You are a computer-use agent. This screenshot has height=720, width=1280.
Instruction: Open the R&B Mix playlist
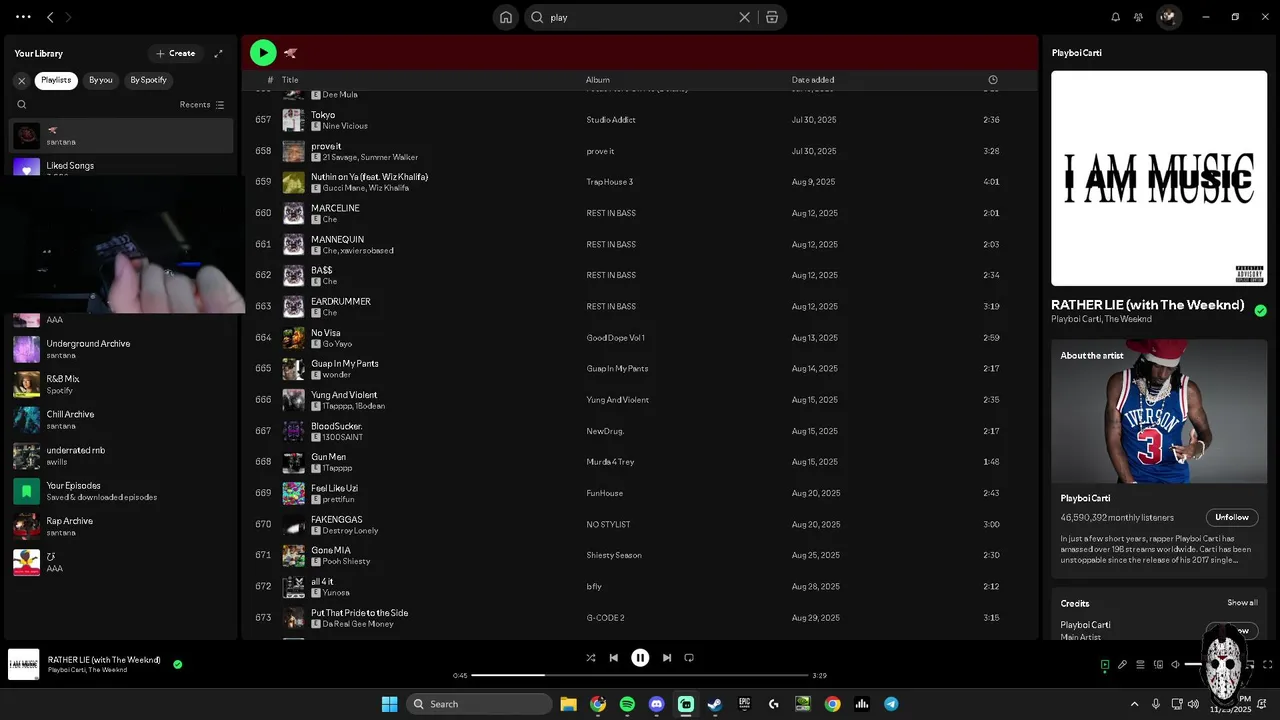pyautogui.click(x=121, y=384)
